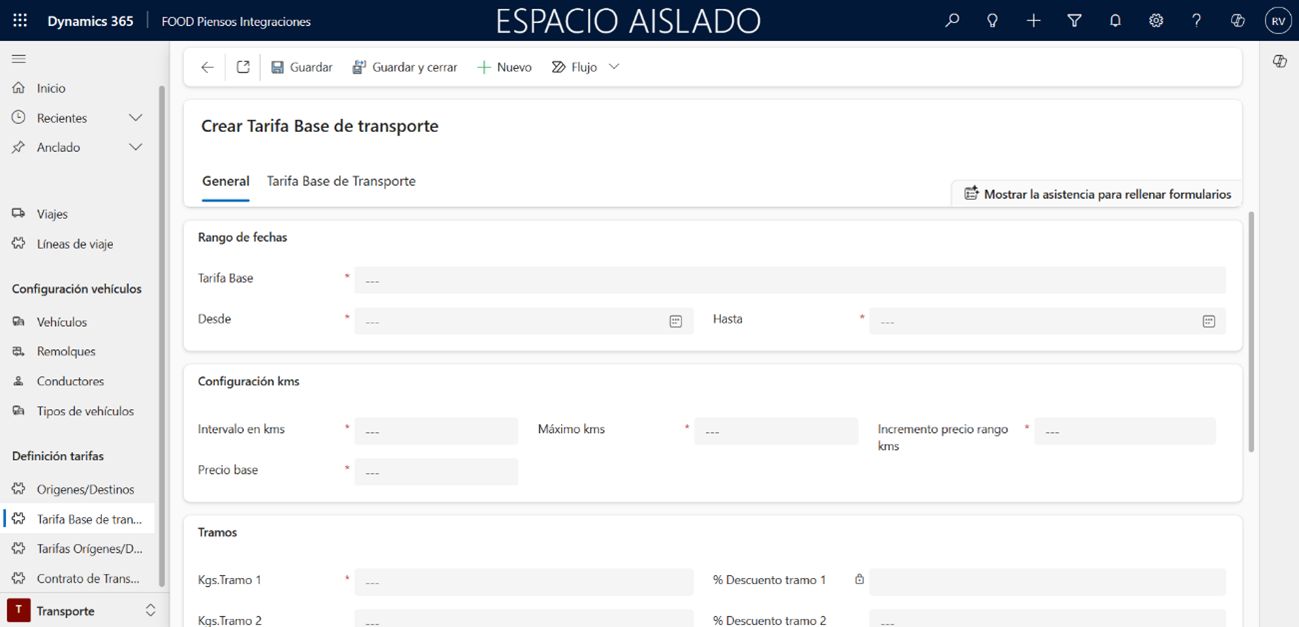Expand the Anclado section

[135, 147]
